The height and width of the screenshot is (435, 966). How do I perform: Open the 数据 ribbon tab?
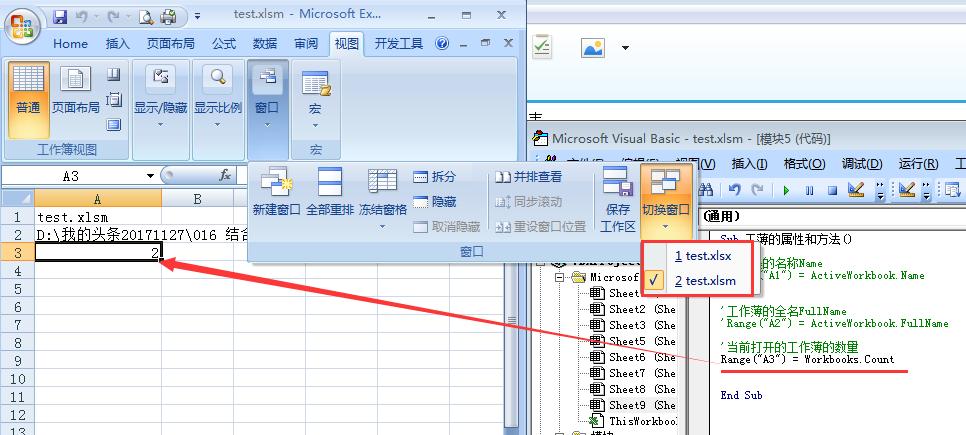coord(265,44)
